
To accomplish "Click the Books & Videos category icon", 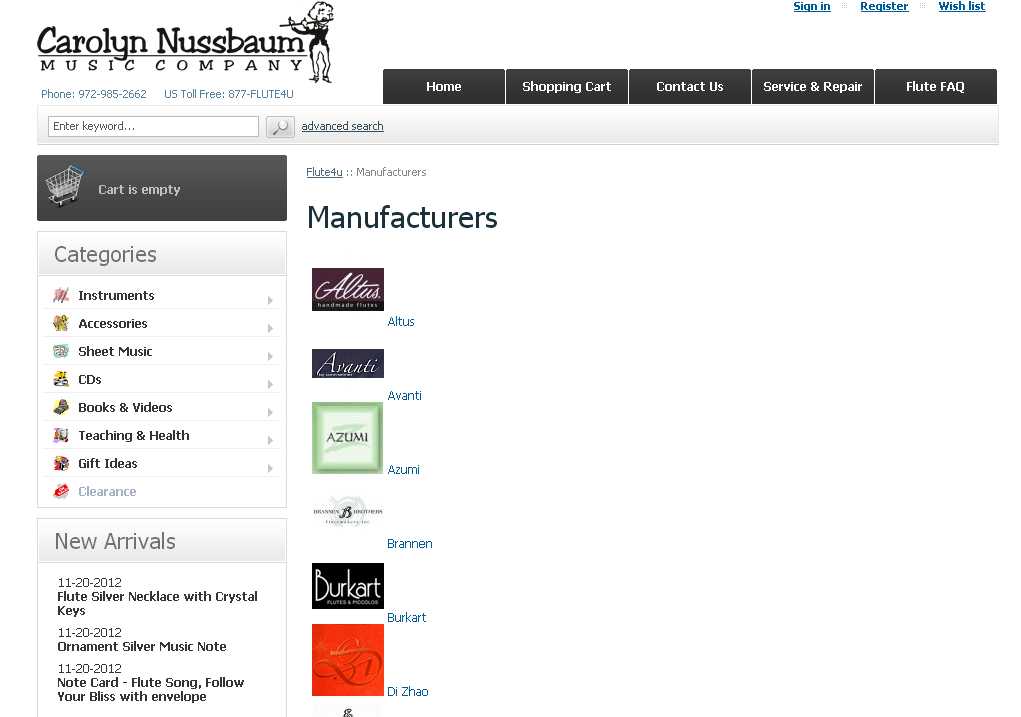I will (61, 407).
